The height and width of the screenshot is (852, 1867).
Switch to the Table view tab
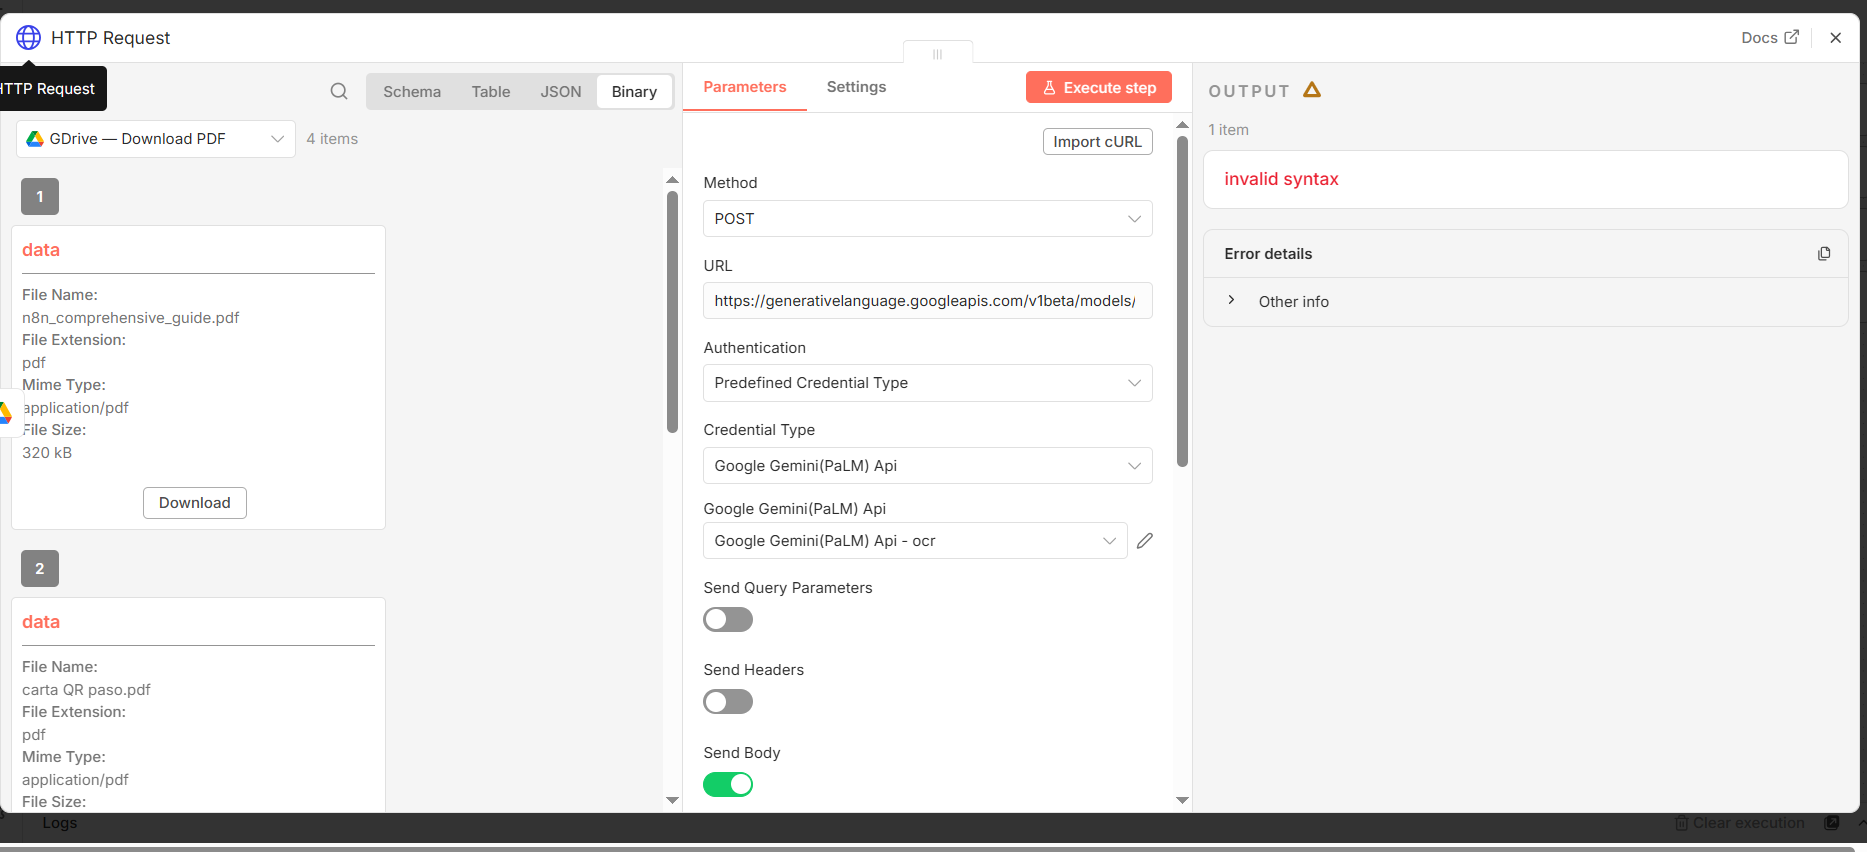pyautogui.click(x=491, y=91)
